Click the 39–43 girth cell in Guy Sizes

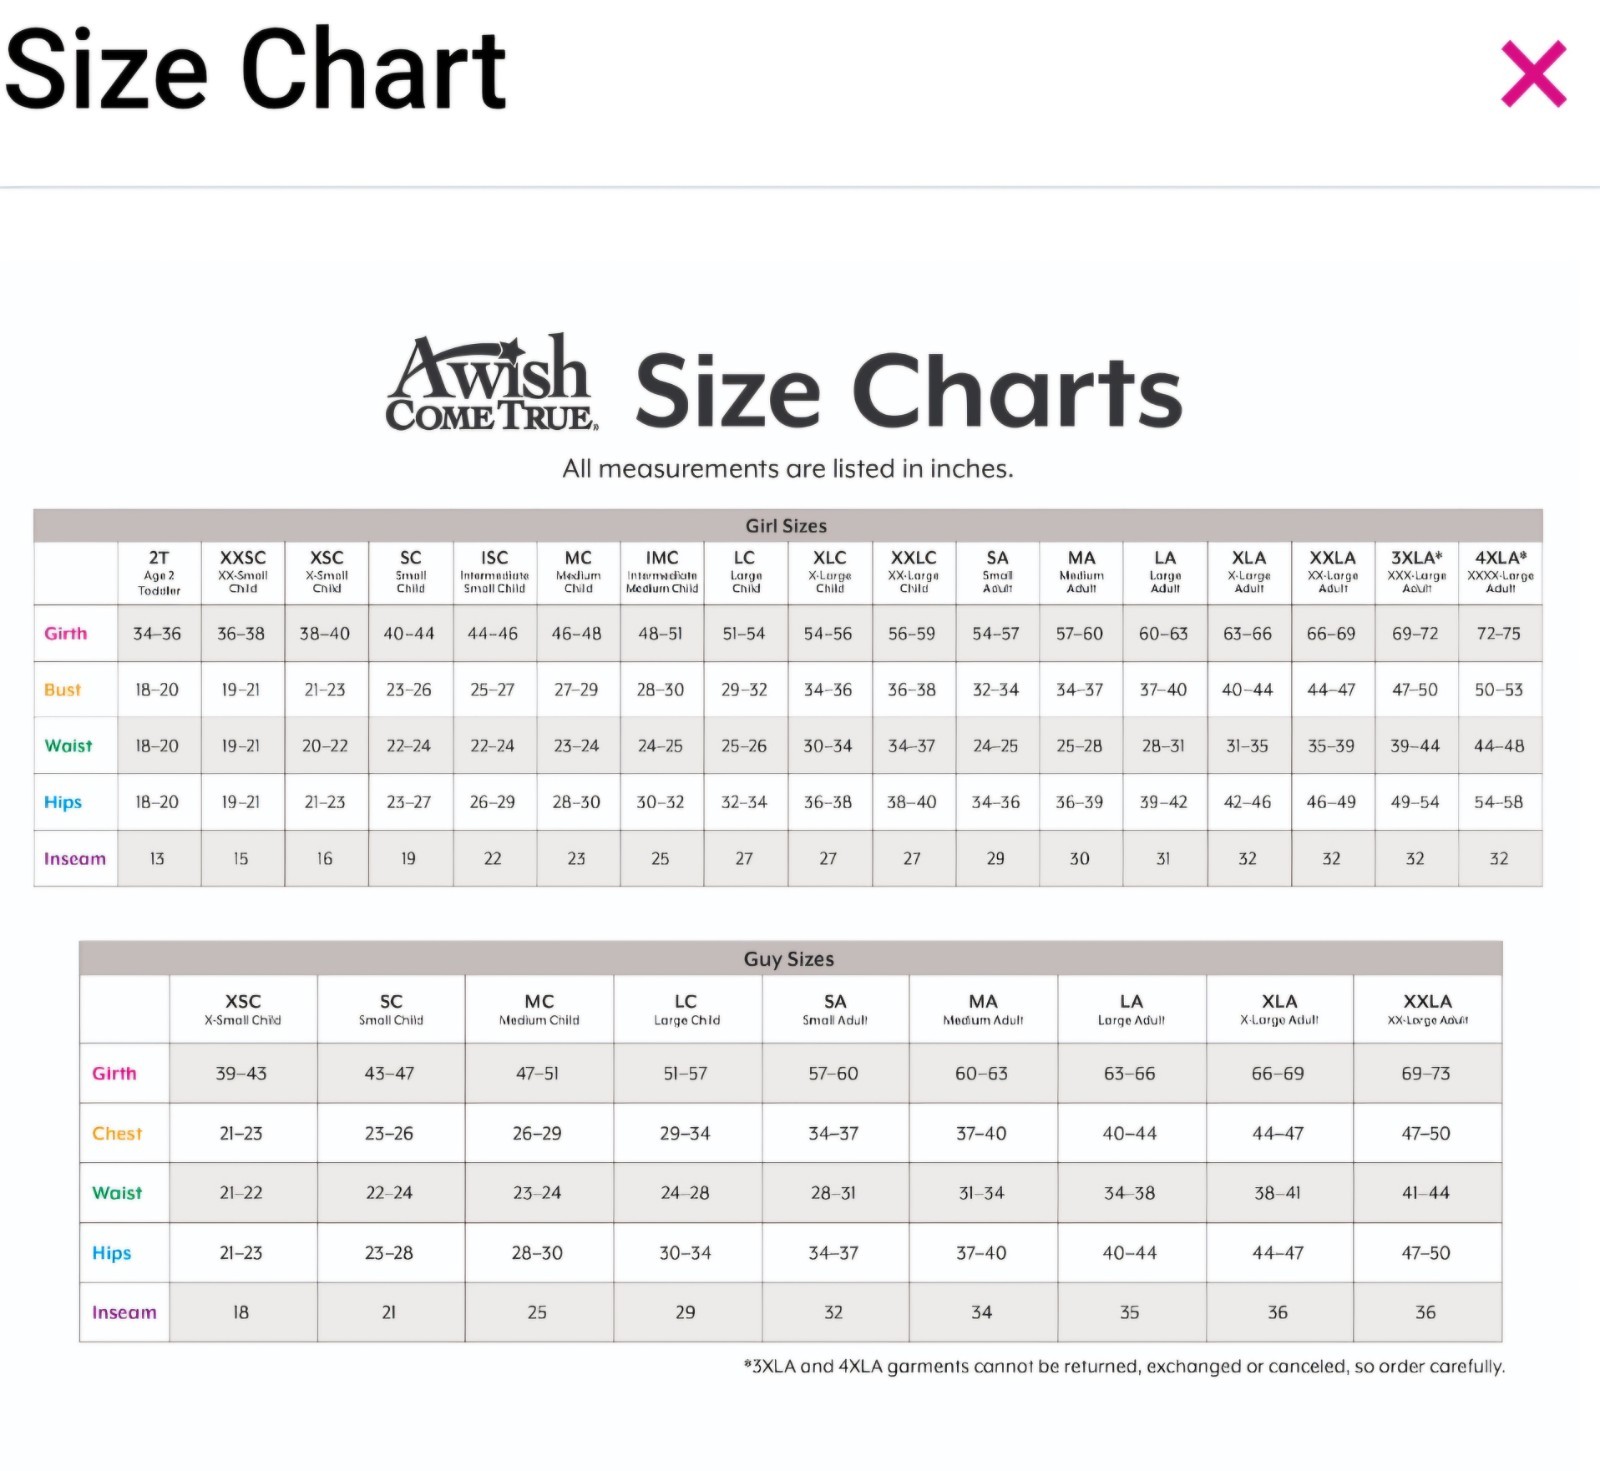[x=242, y=1073]
